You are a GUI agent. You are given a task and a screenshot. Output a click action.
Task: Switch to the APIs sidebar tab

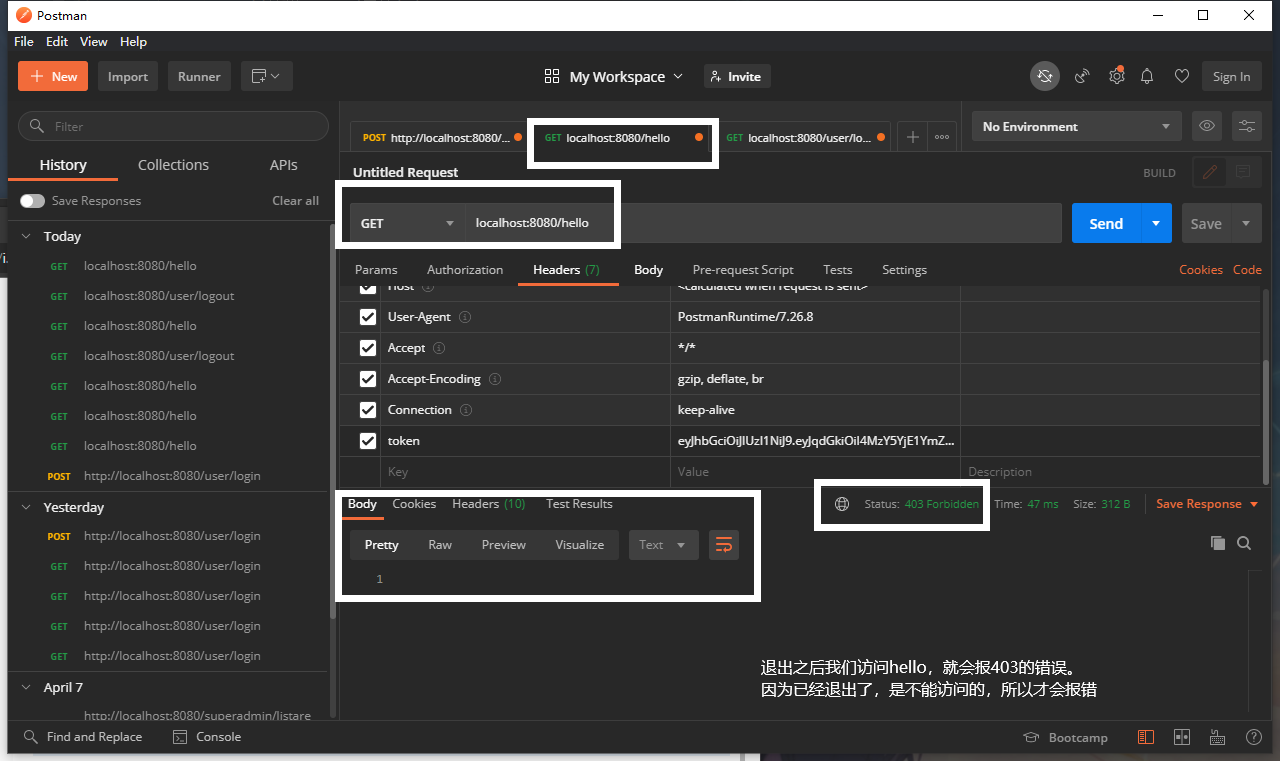tap(284, 165)
